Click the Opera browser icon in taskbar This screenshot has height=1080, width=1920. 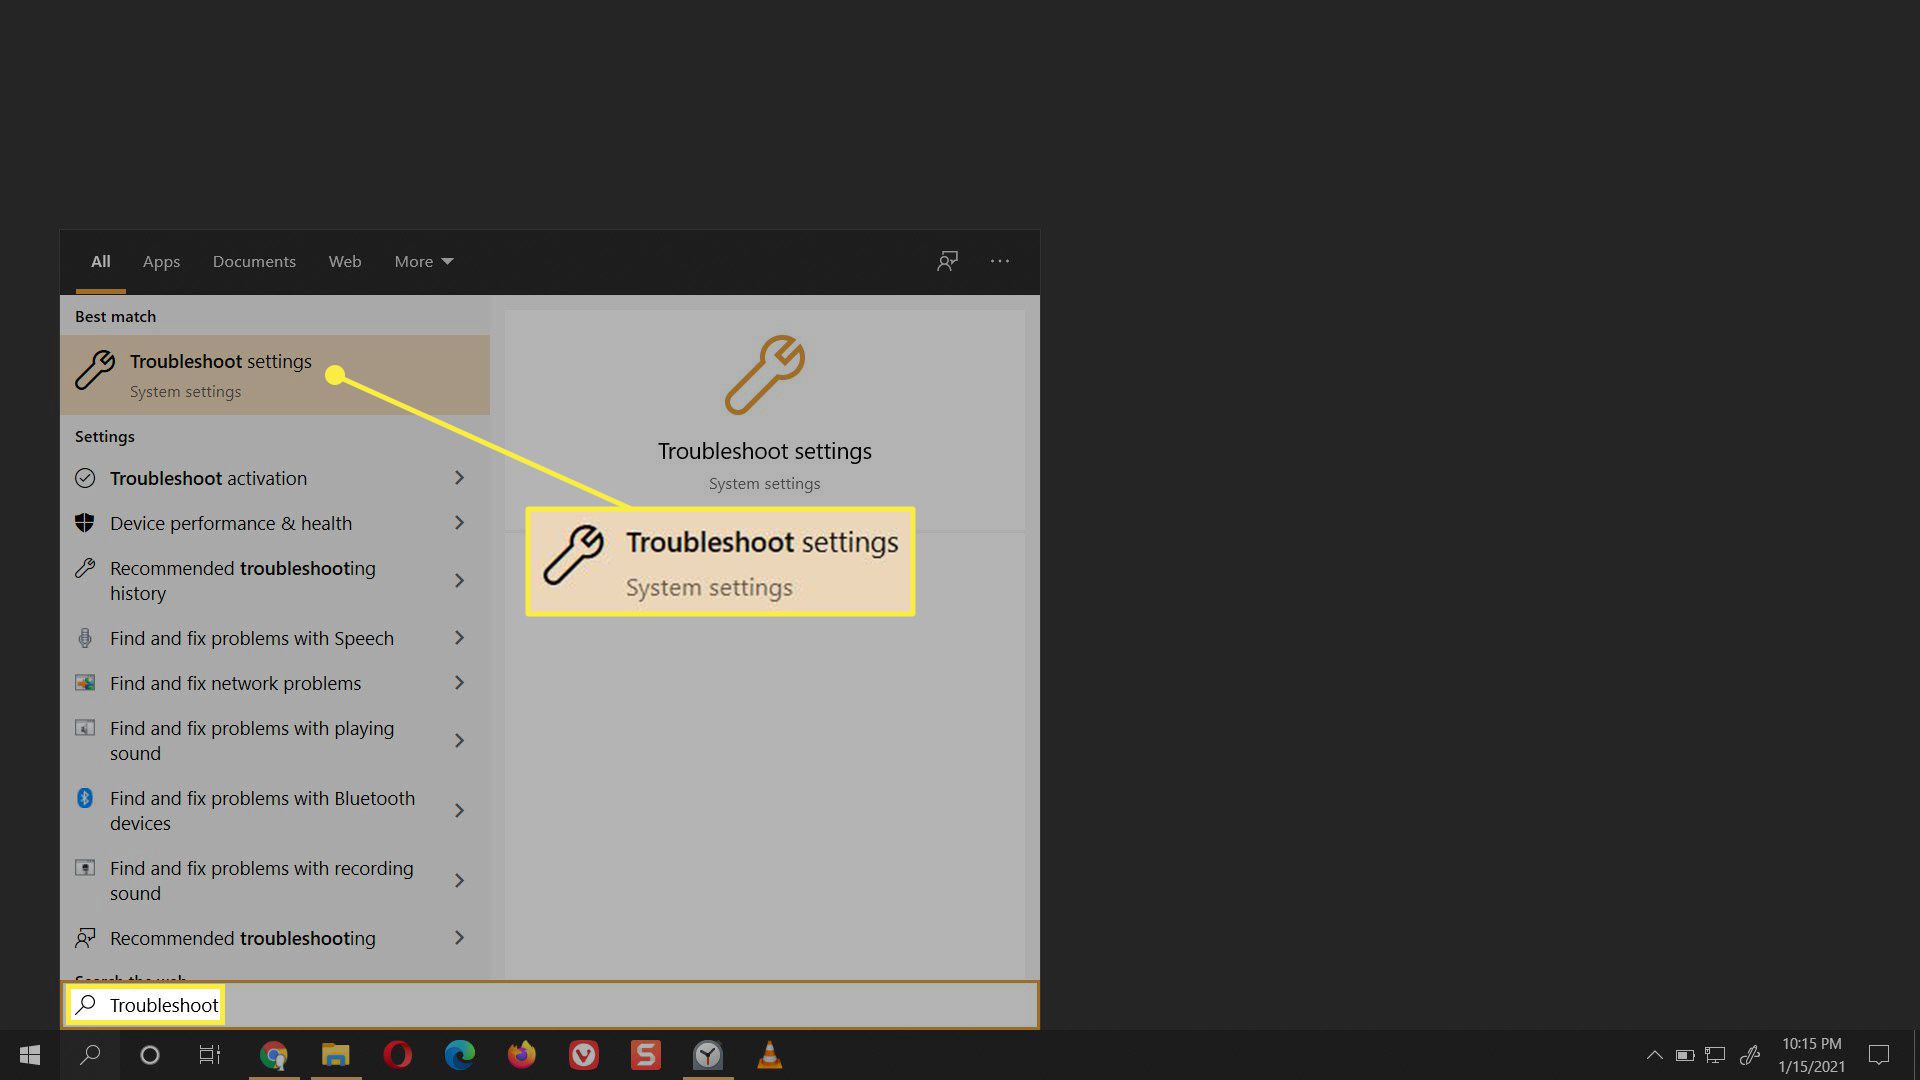pyautogui.click(x=398, y=1054)
